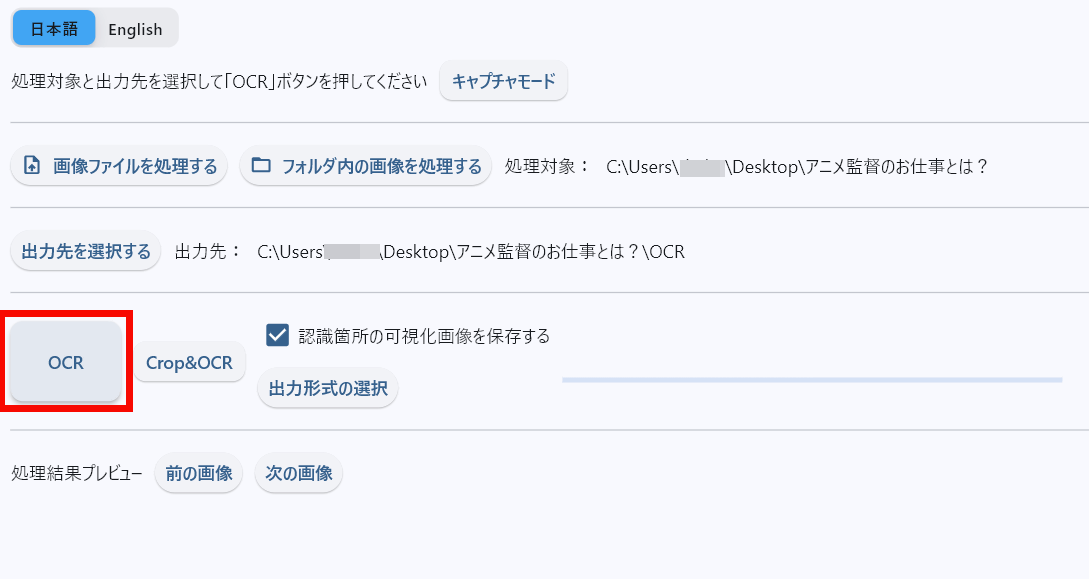Switch the interface language to English
The image size is (1089, 579).
[x=135, y=29]
